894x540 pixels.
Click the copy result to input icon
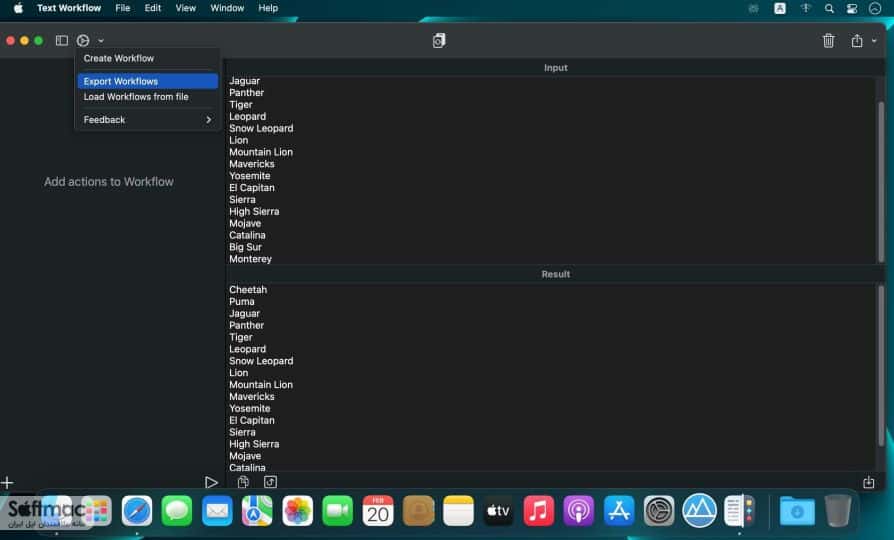(x=270, y=482)
